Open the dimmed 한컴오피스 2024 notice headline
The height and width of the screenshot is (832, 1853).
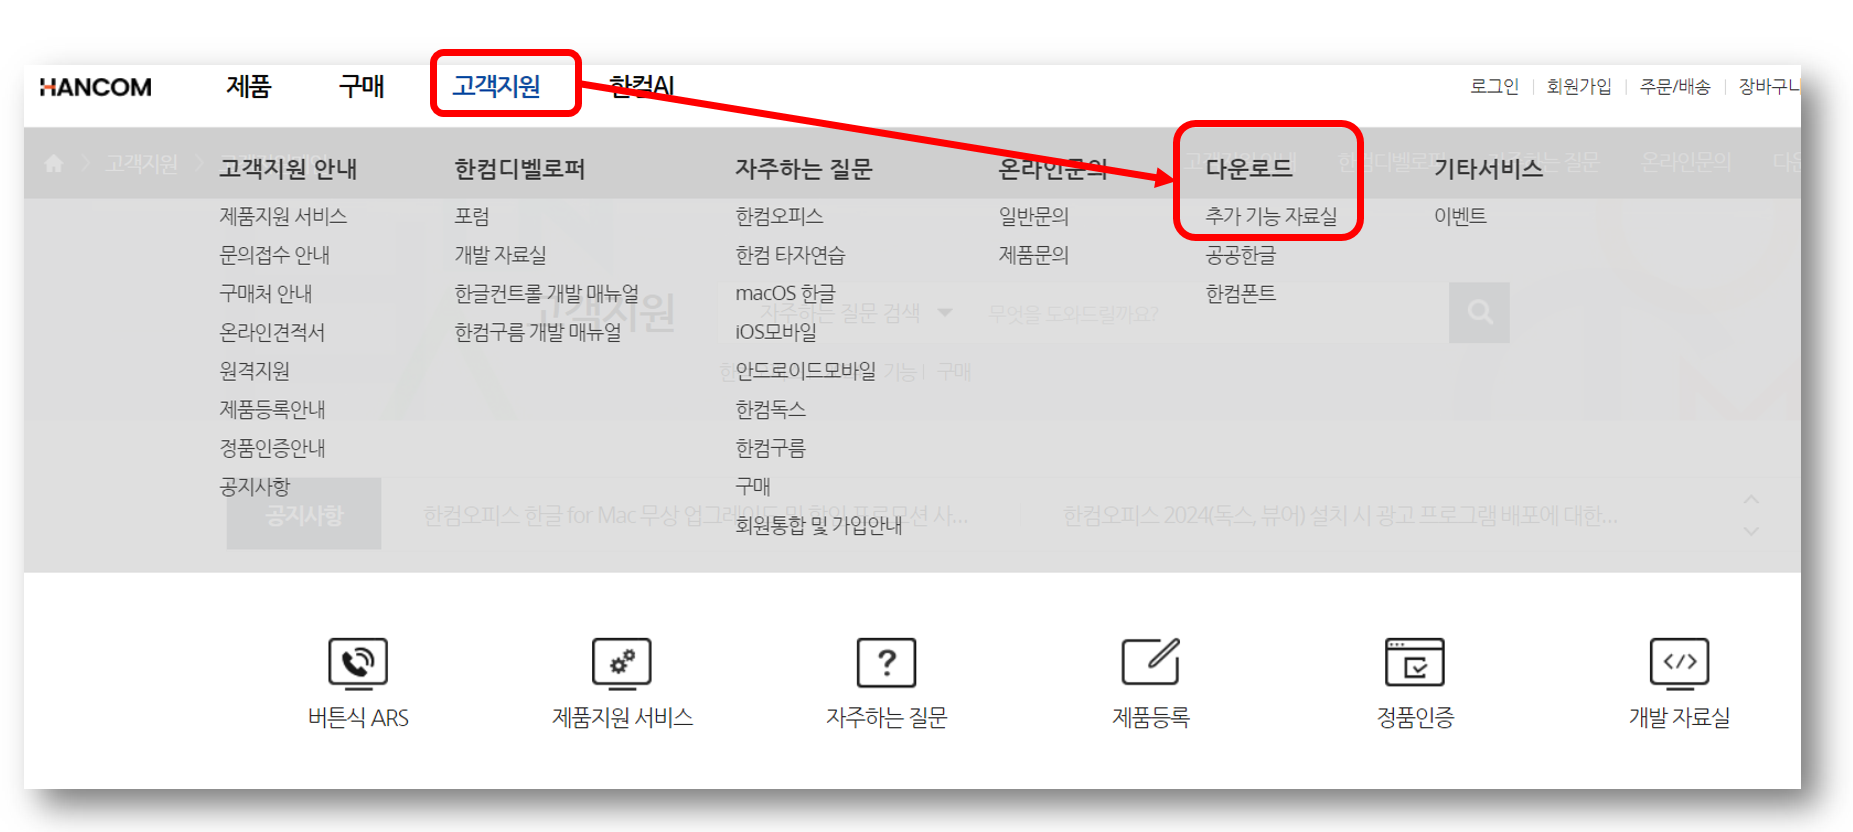click(1340, 516)
